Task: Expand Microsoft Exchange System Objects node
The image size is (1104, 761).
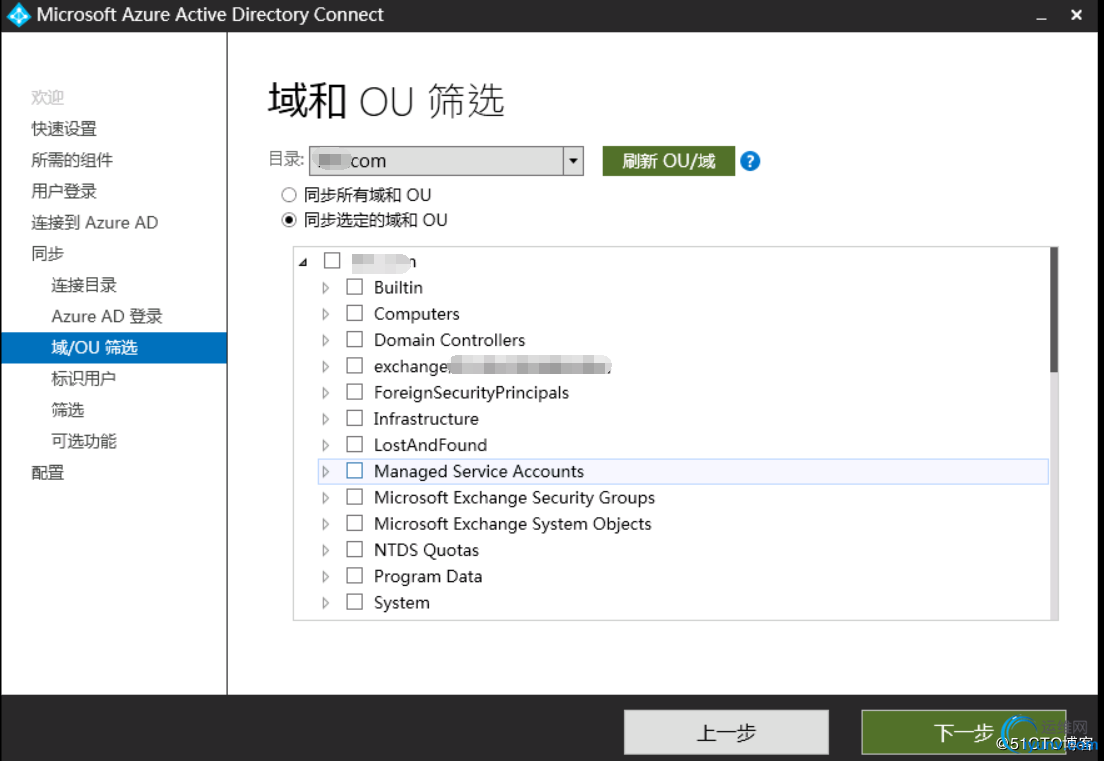Action: pos(325,524)
